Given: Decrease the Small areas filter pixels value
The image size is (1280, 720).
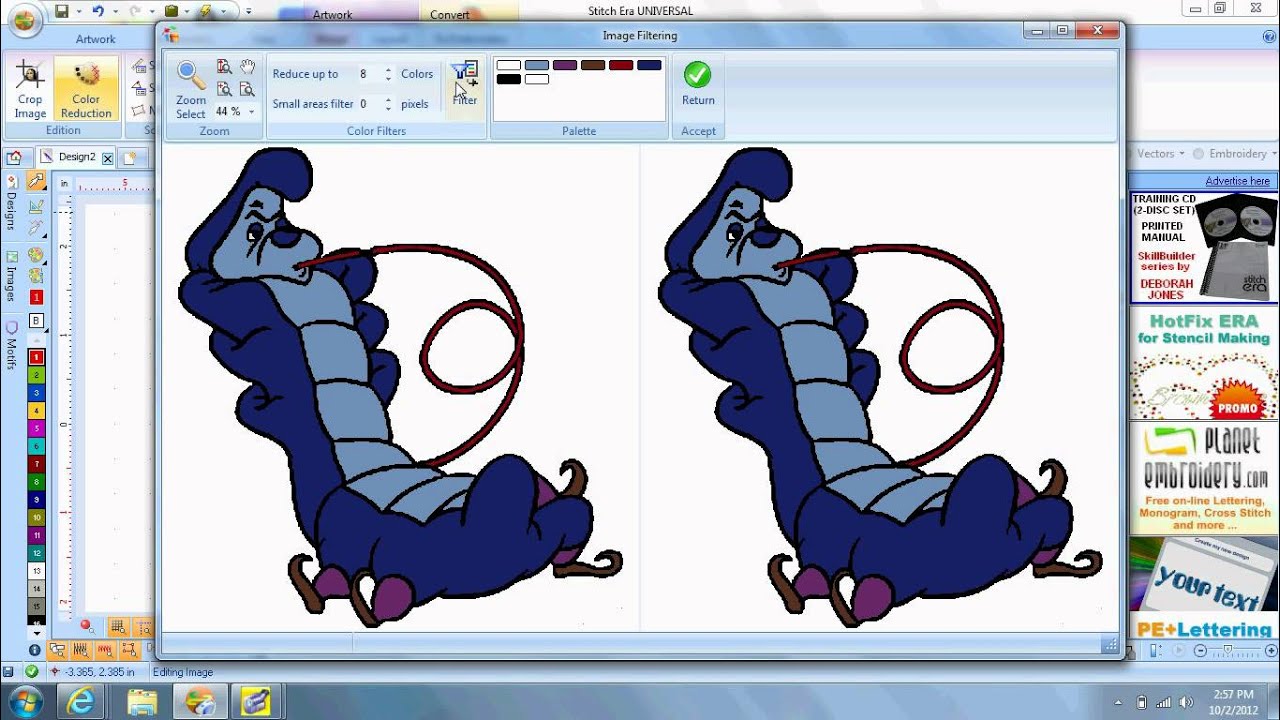Looking at the screenshot, I should [x=388, y=108].
